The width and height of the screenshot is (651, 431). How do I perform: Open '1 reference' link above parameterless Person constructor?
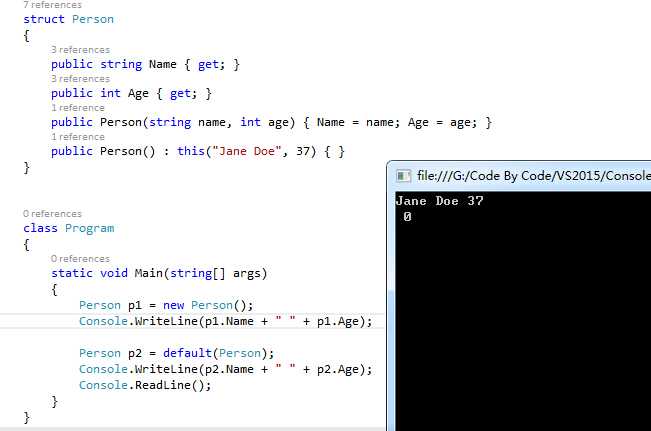pyautogui.click(x=78, y=137)
